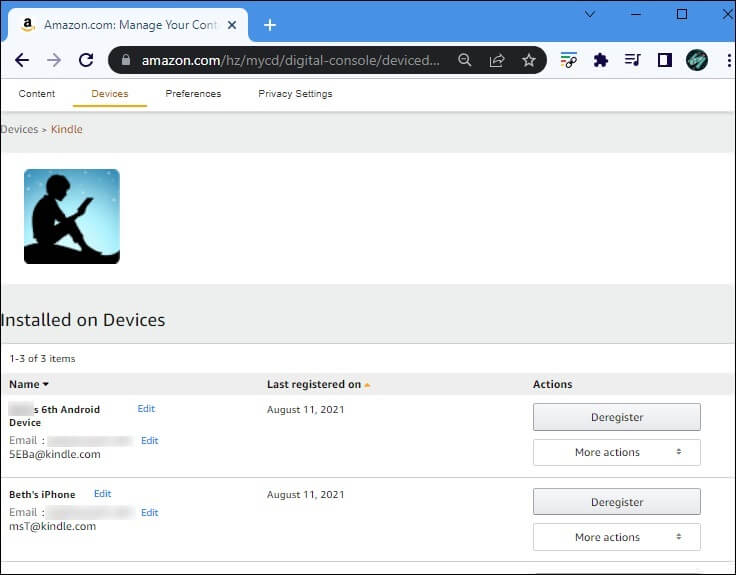Open More actions for 6th Android Device

(617, 452)
